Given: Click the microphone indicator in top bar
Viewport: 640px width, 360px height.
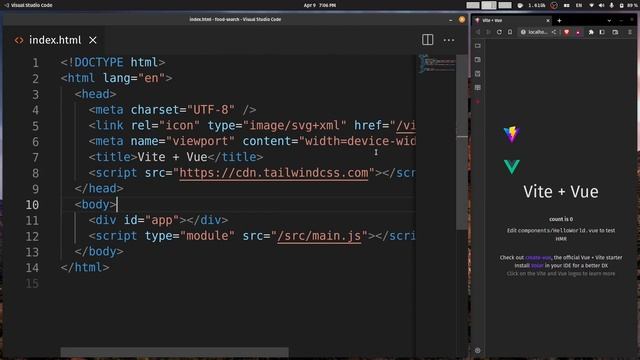Looking at the screenshot, I should 611,5.
